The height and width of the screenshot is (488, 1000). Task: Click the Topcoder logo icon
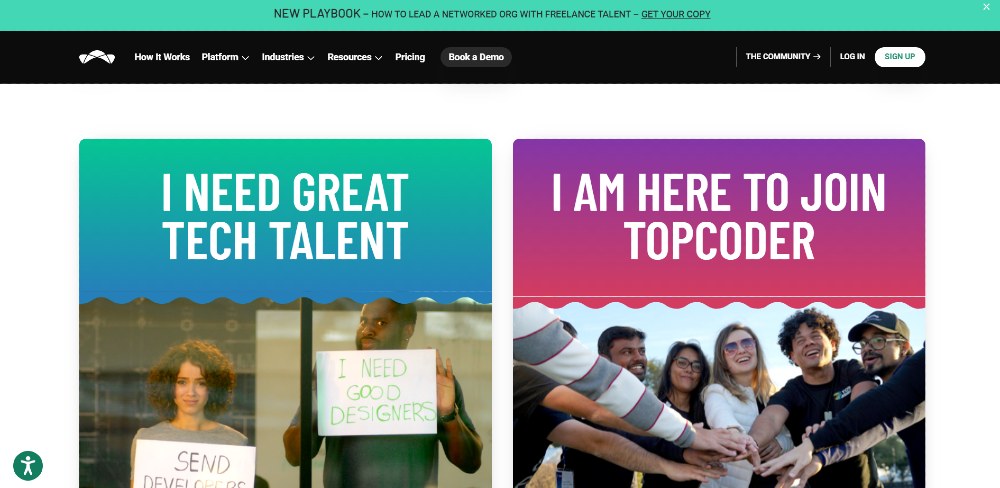97,57
